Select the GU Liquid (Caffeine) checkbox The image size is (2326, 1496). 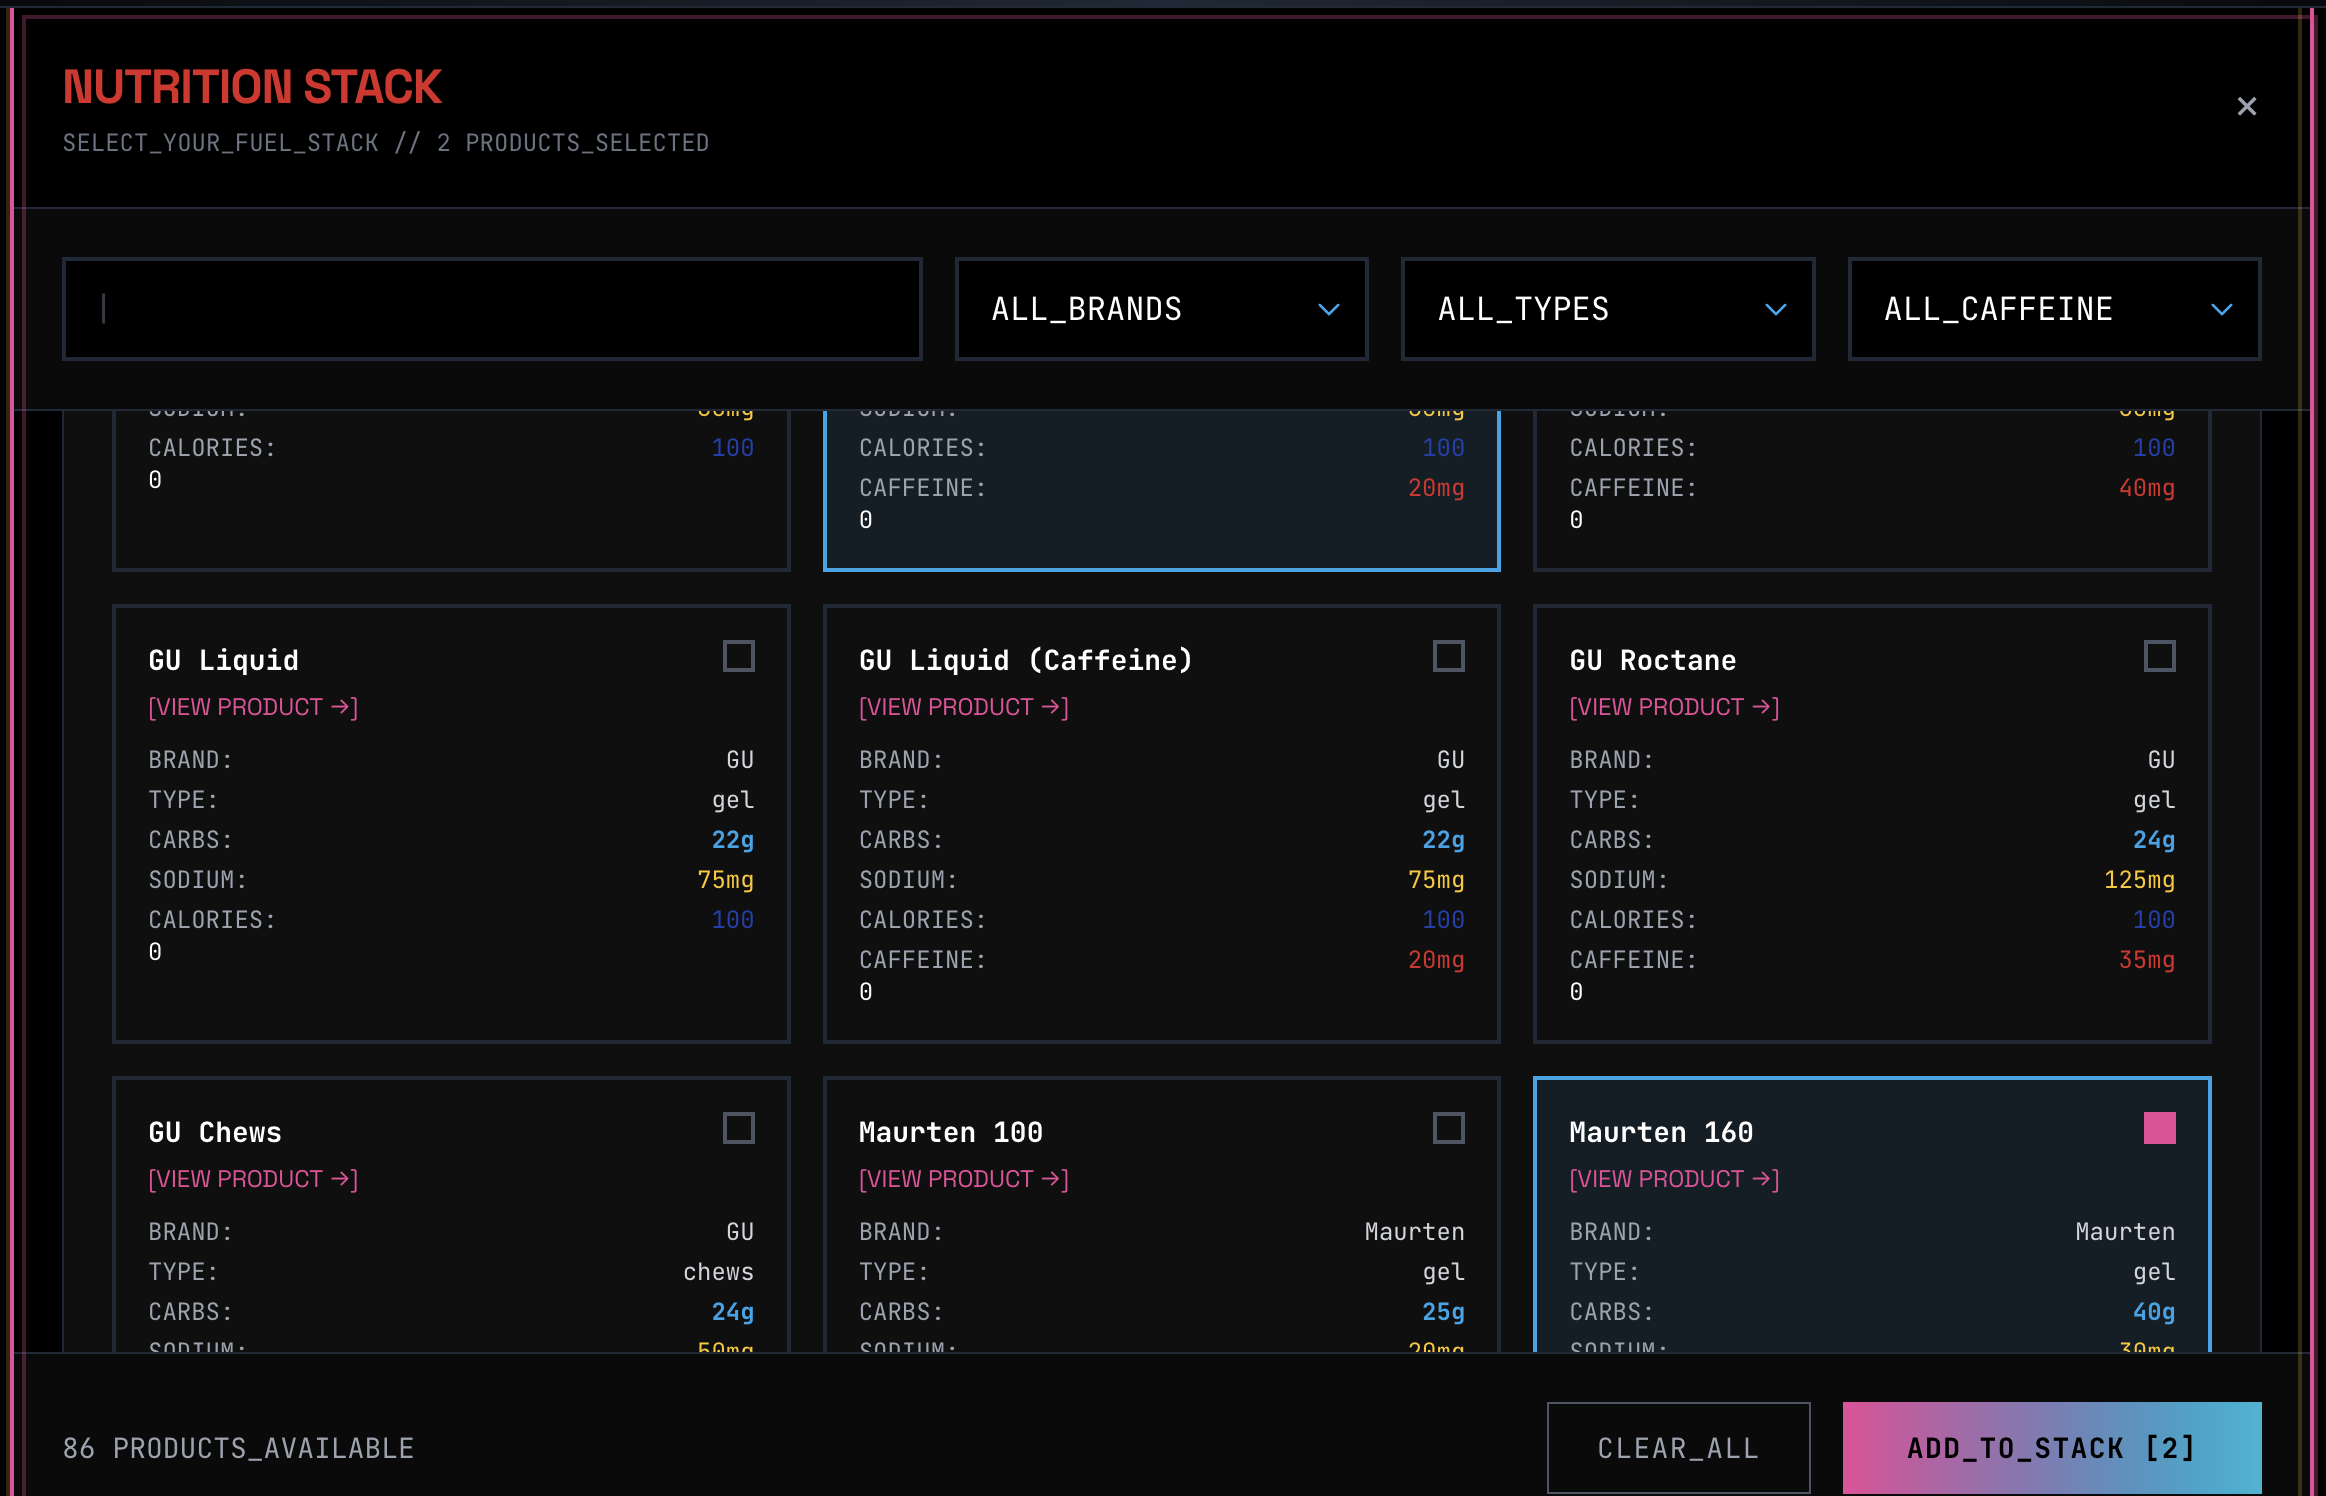[1449, 657]
